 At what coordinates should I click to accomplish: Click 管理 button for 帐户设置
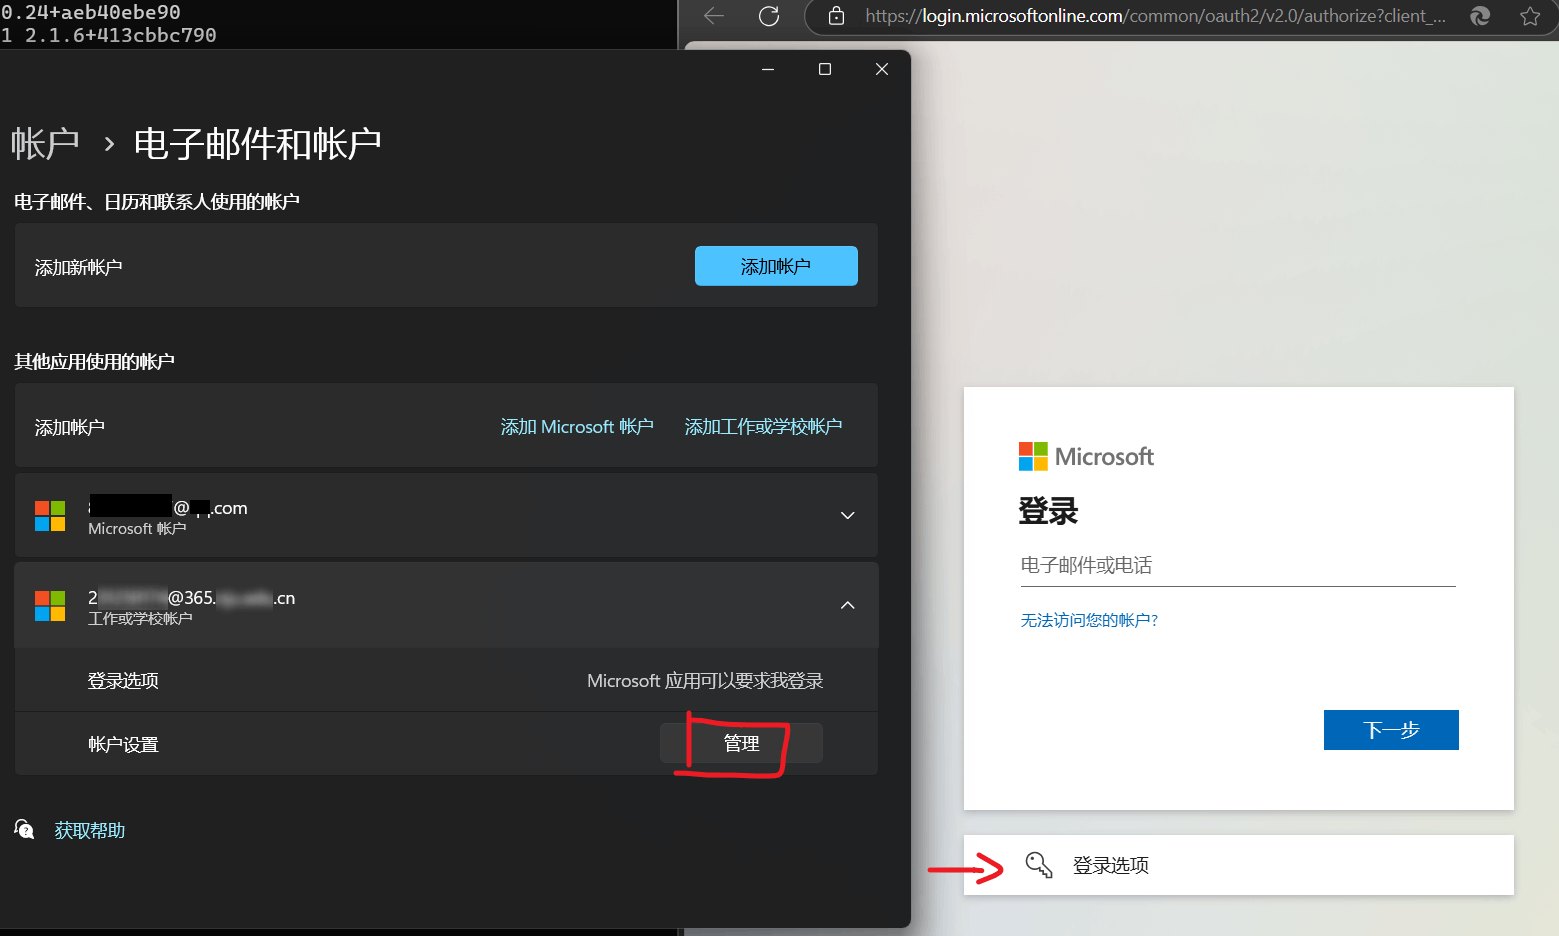click(741, 743)
